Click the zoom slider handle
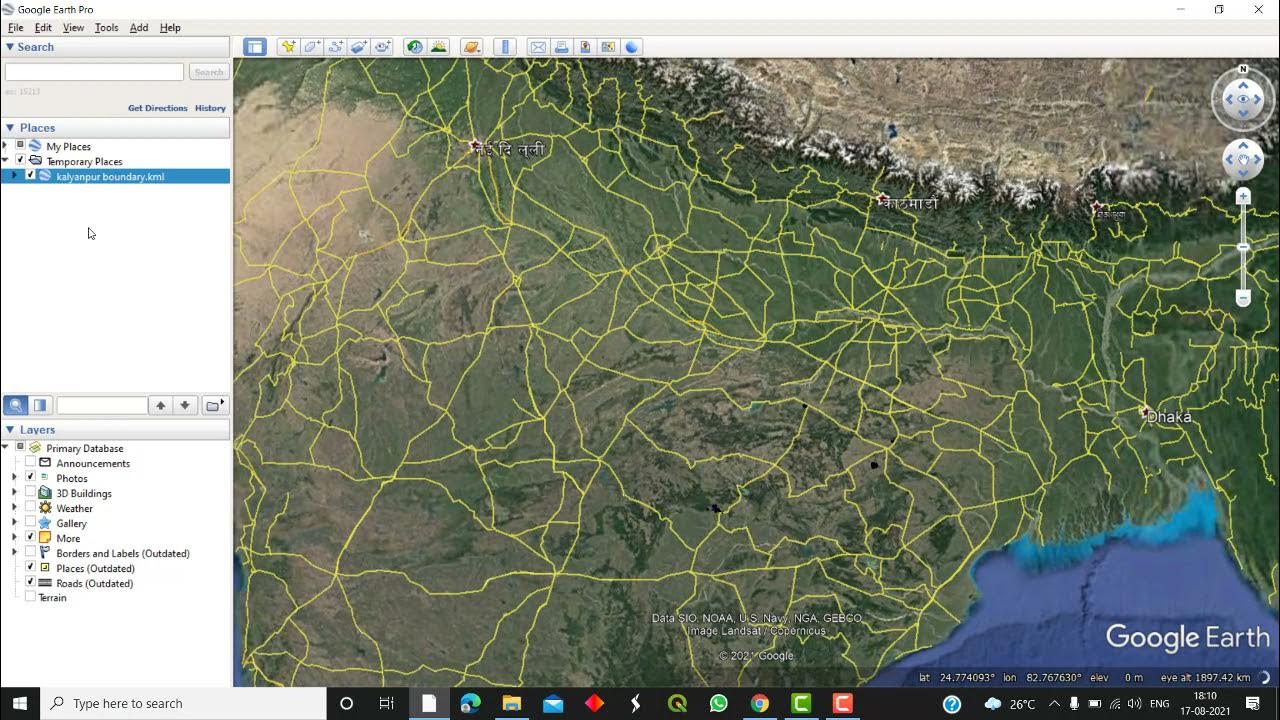Viewport: 1280px width, 720px height. coord(1243,247)
